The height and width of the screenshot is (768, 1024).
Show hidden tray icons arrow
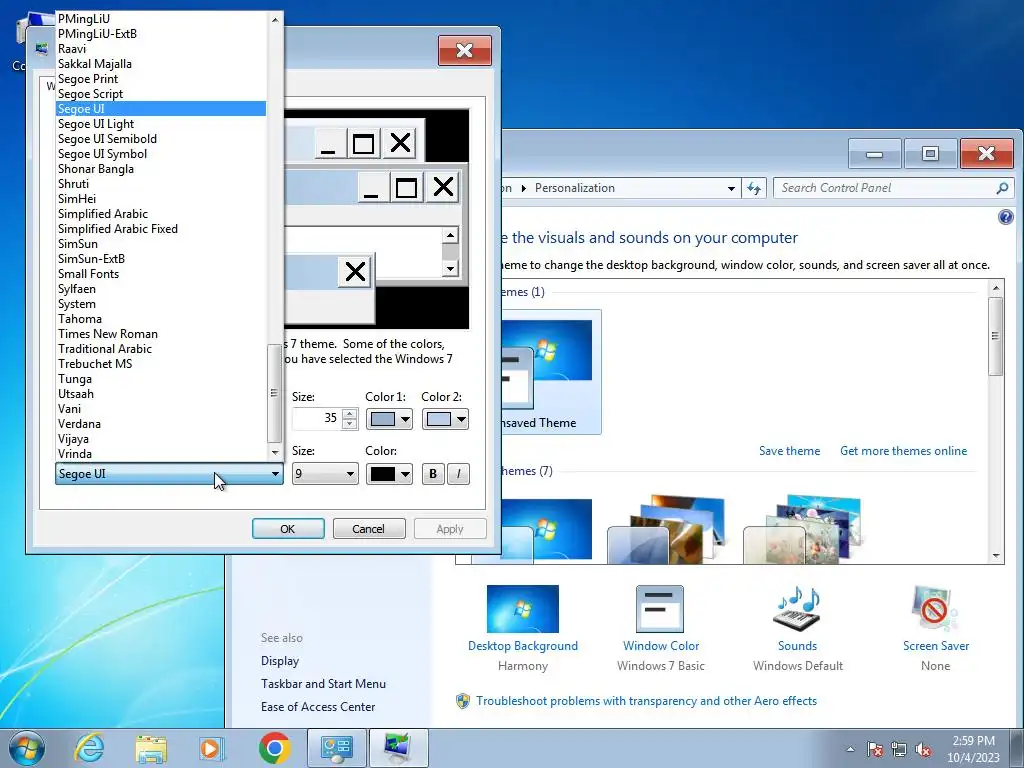point(850,749)
